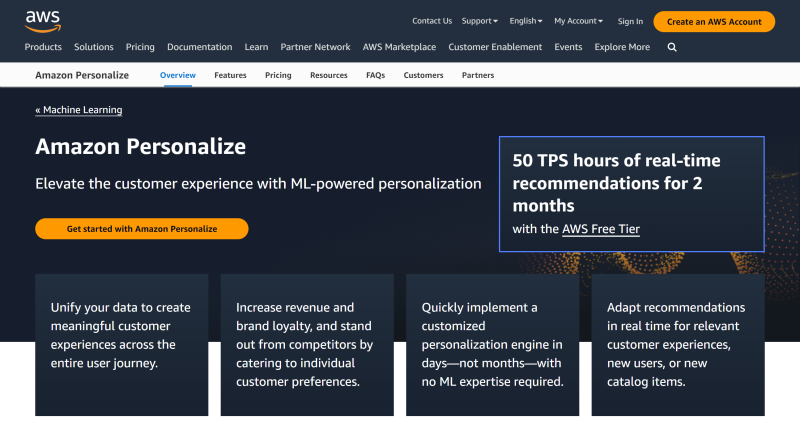The image size is (800, 434).
Task: Open the Products menu
Action: (x=43, y=47)
